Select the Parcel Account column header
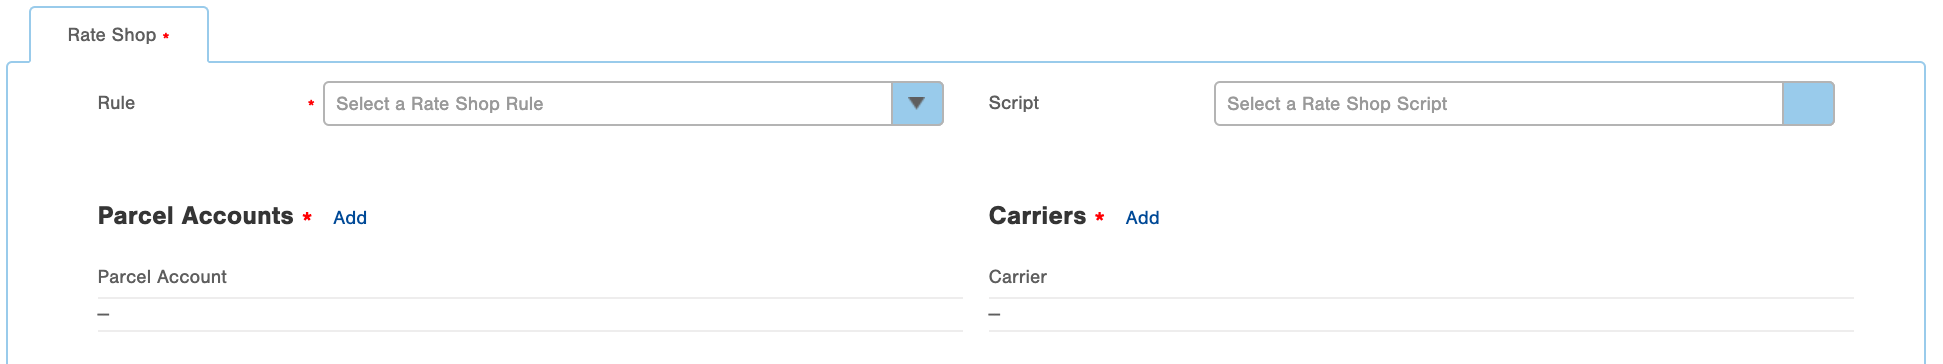The image size is (1943, 364). point(162,277)
